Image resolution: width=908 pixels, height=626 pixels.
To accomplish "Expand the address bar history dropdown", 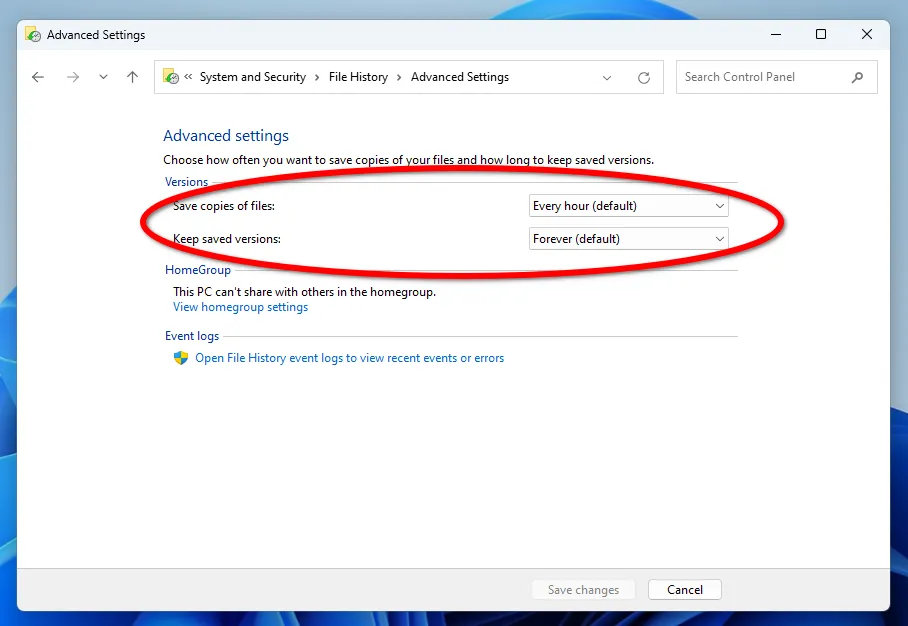I will coord(608,77).
